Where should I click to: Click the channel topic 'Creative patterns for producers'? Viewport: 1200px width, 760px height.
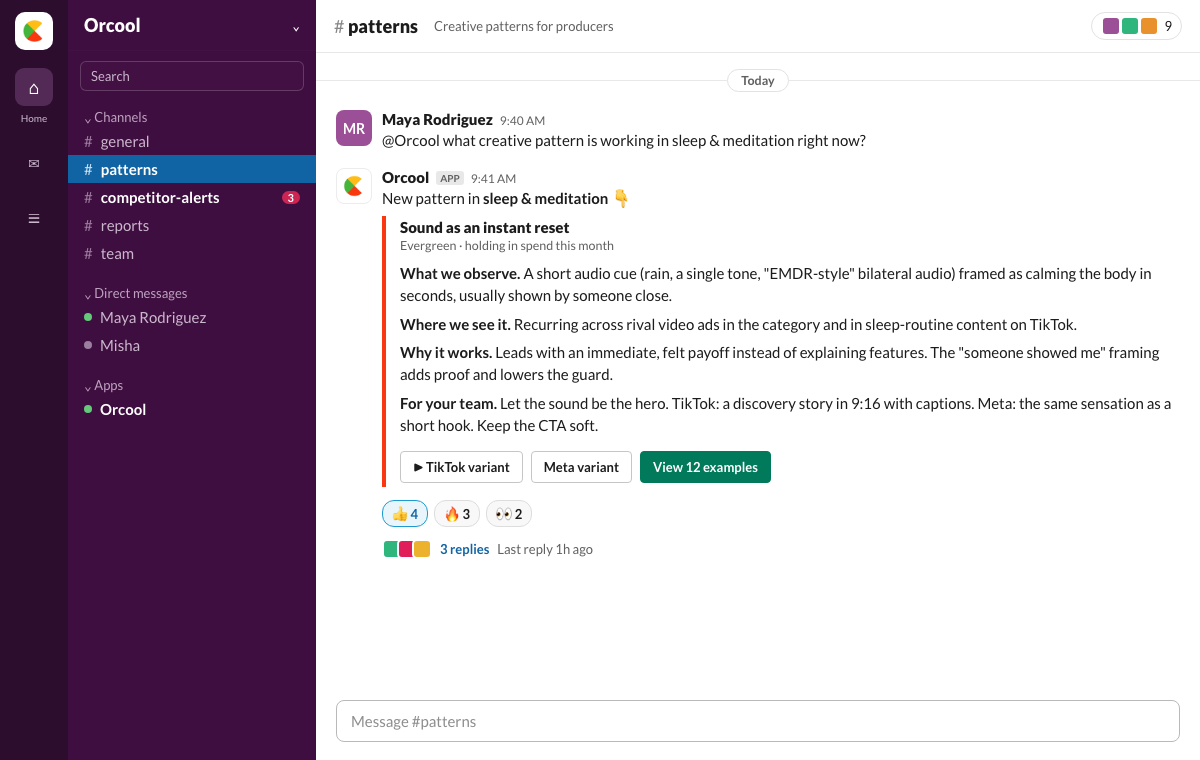pyautogui.click(x=524, y=27)
